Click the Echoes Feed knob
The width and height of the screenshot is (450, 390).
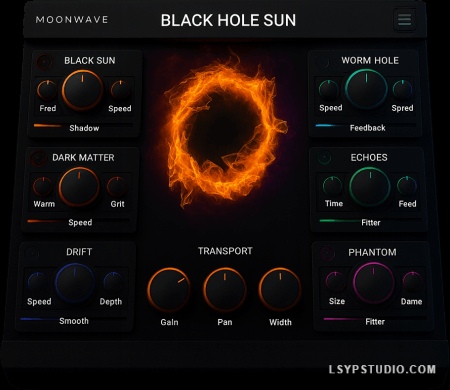[x=407, y=186]
